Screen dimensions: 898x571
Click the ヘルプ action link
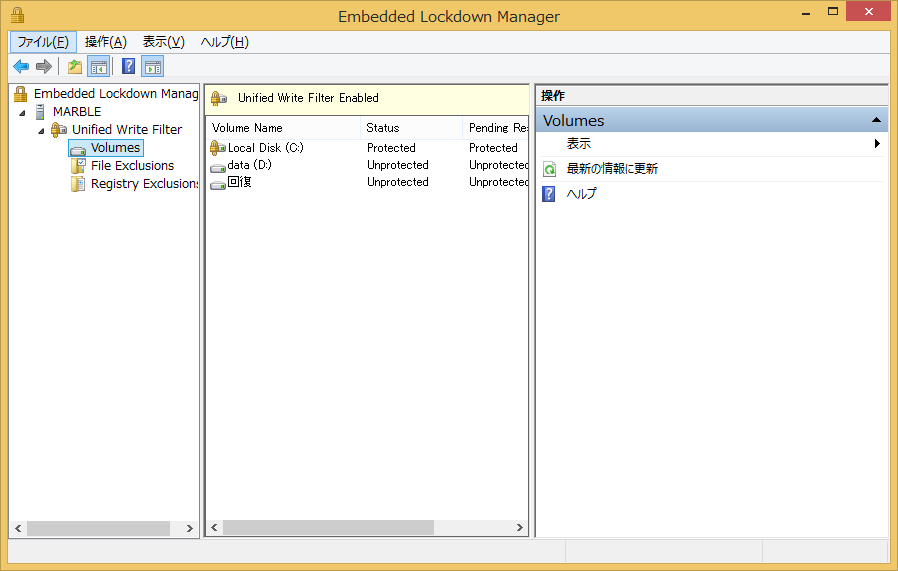coord(581,194)
